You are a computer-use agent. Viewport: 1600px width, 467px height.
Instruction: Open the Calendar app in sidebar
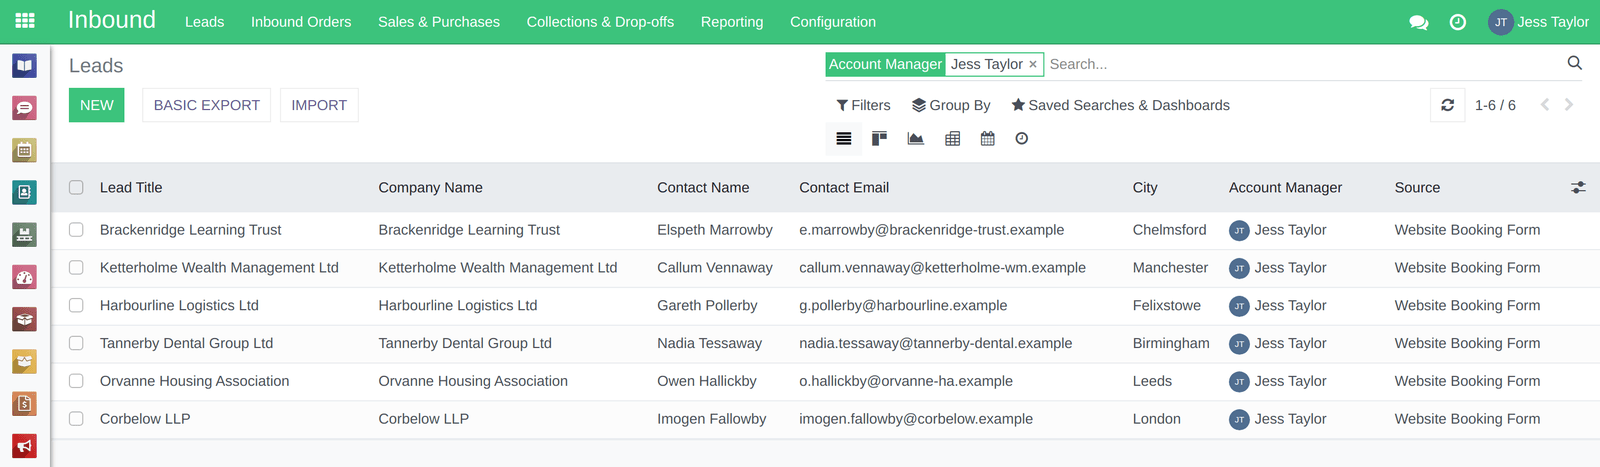[25, 150]
